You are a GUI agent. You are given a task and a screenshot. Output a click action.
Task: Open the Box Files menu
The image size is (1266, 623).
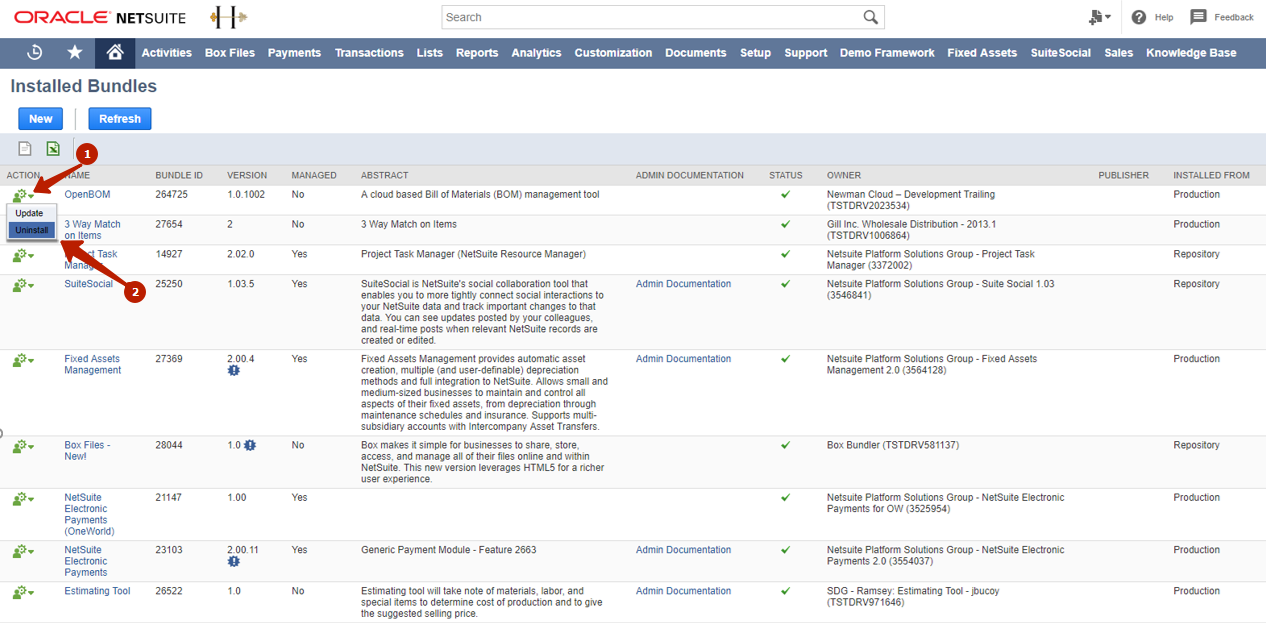230,53
